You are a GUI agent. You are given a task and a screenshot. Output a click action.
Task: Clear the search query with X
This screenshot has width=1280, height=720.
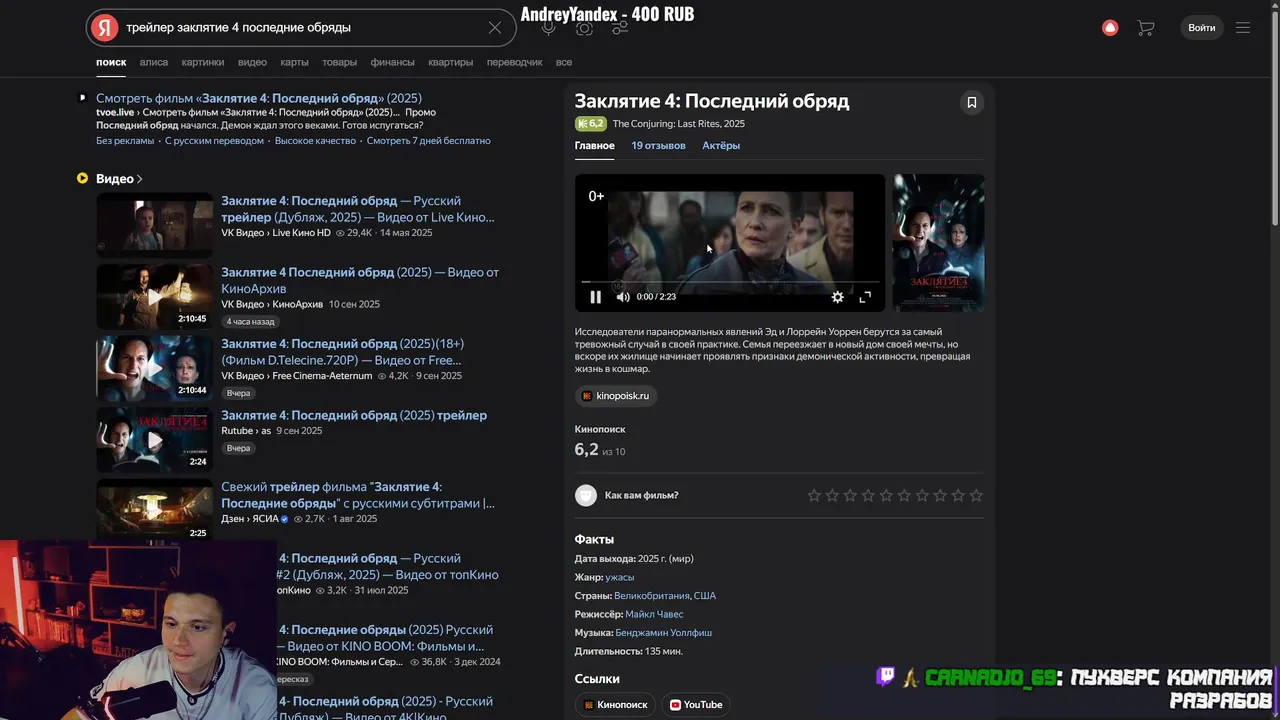(494, 28)
